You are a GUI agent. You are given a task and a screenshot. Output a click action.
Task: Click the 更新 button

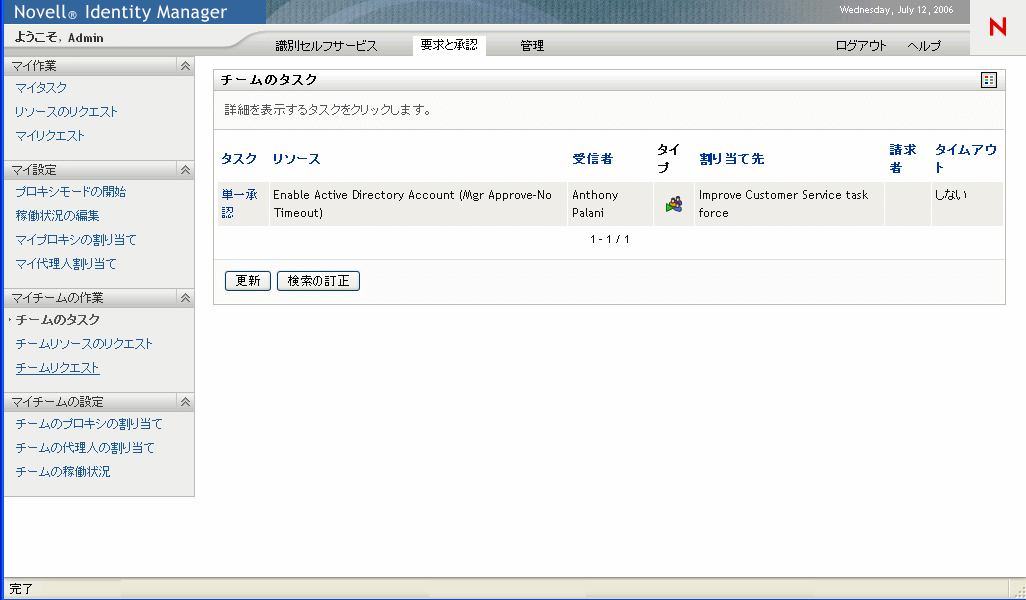coord(248,281)
